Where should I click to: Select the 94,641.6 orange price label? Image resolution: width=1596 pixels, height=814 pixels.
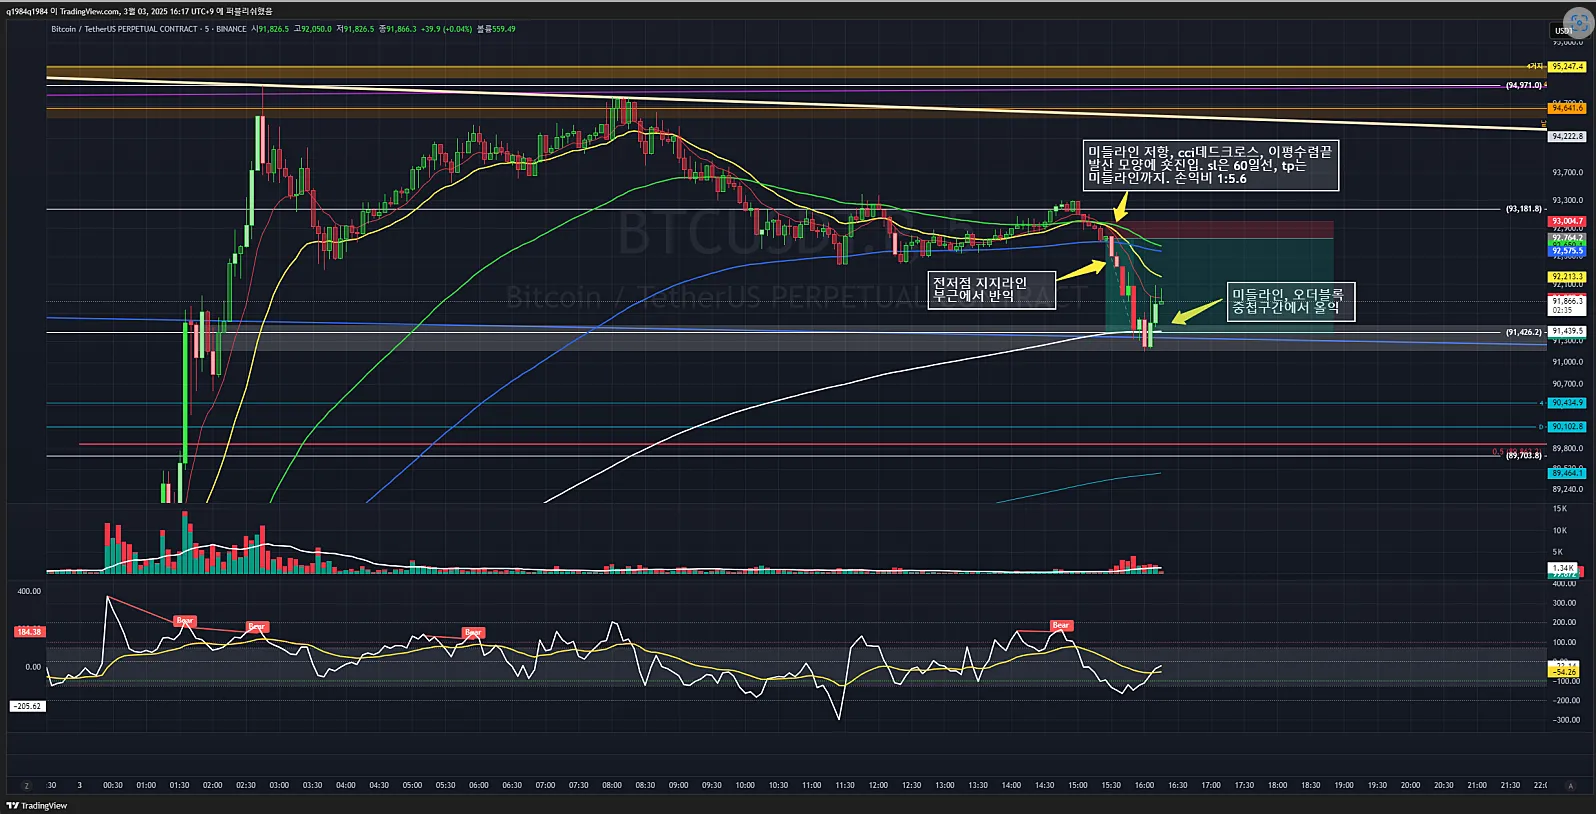[1567, 108]
